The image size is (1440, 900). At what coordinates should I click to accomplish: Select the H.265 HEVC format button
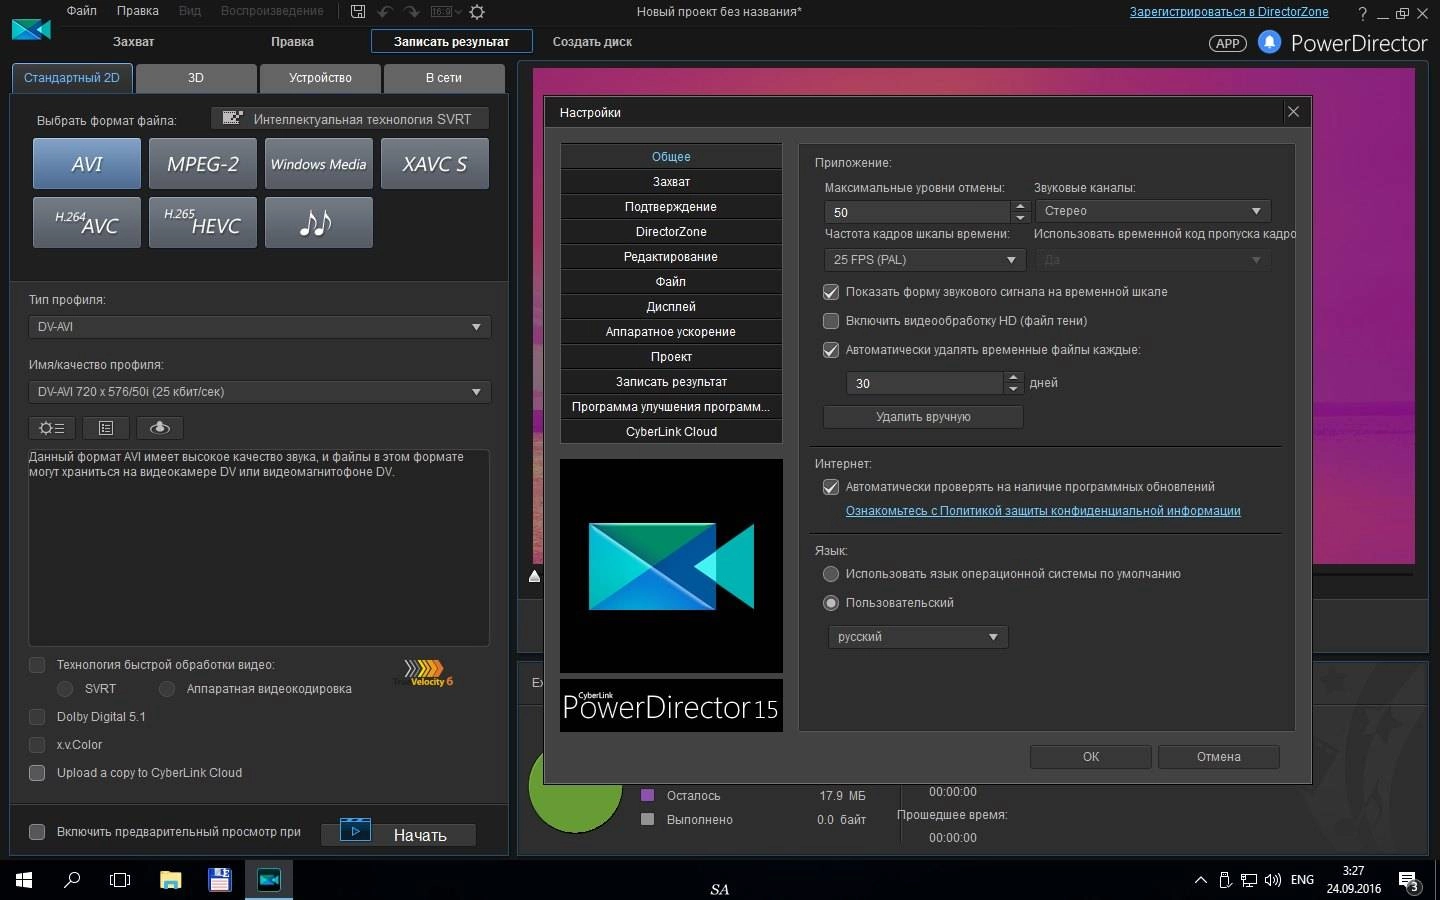point(203,222)
